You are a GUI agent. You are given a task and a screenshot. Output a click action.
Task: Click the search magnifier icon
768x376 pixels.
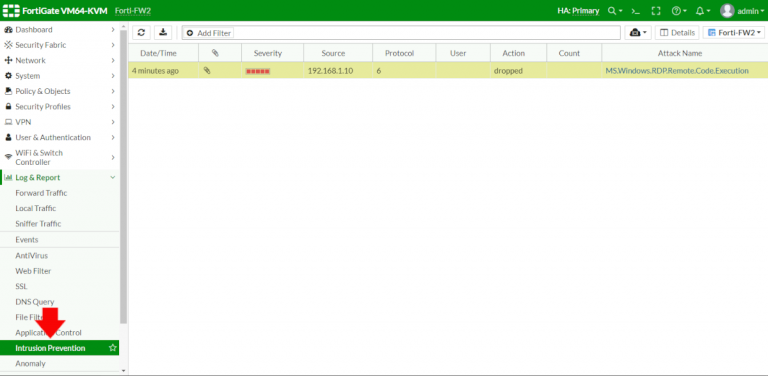tap(615, 11)
